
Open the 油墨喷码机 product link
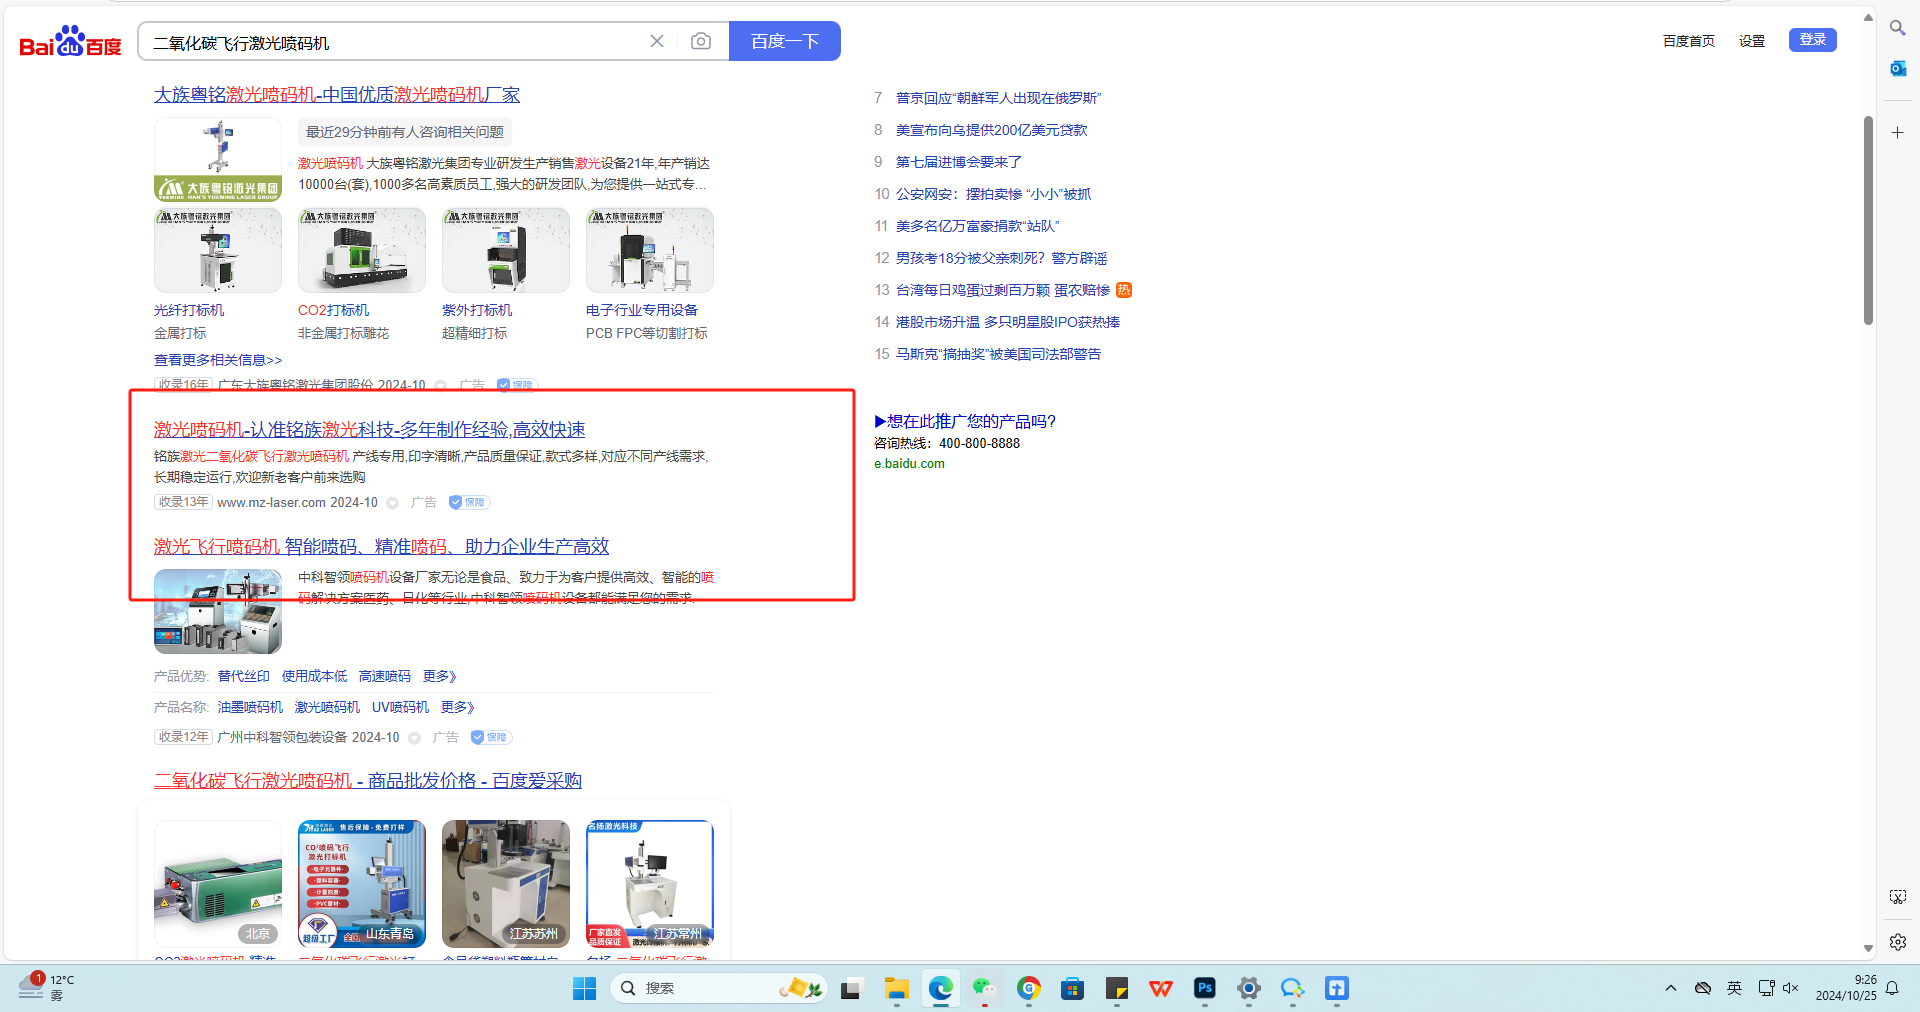[250, 707]
